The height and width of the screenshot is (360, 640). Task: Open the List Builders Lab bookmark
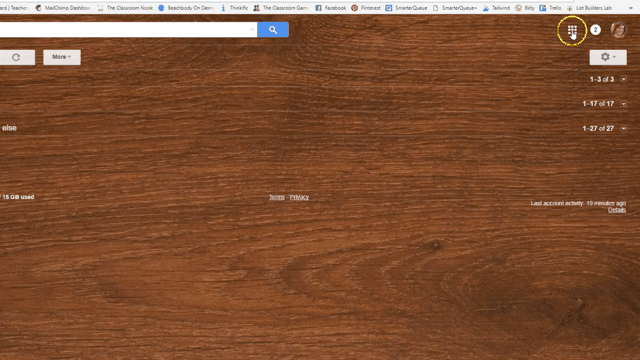click(589, 8)
